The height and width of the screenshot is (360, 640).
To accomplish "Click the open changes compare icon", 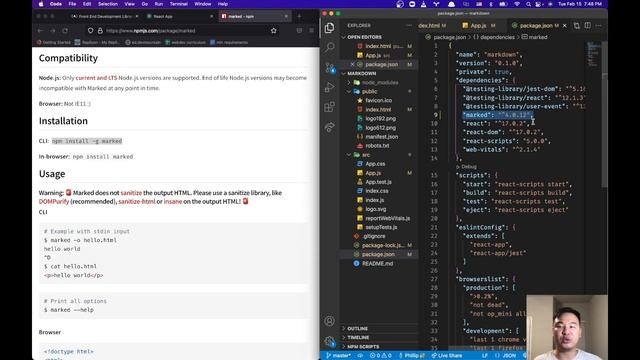I will 577,25.
